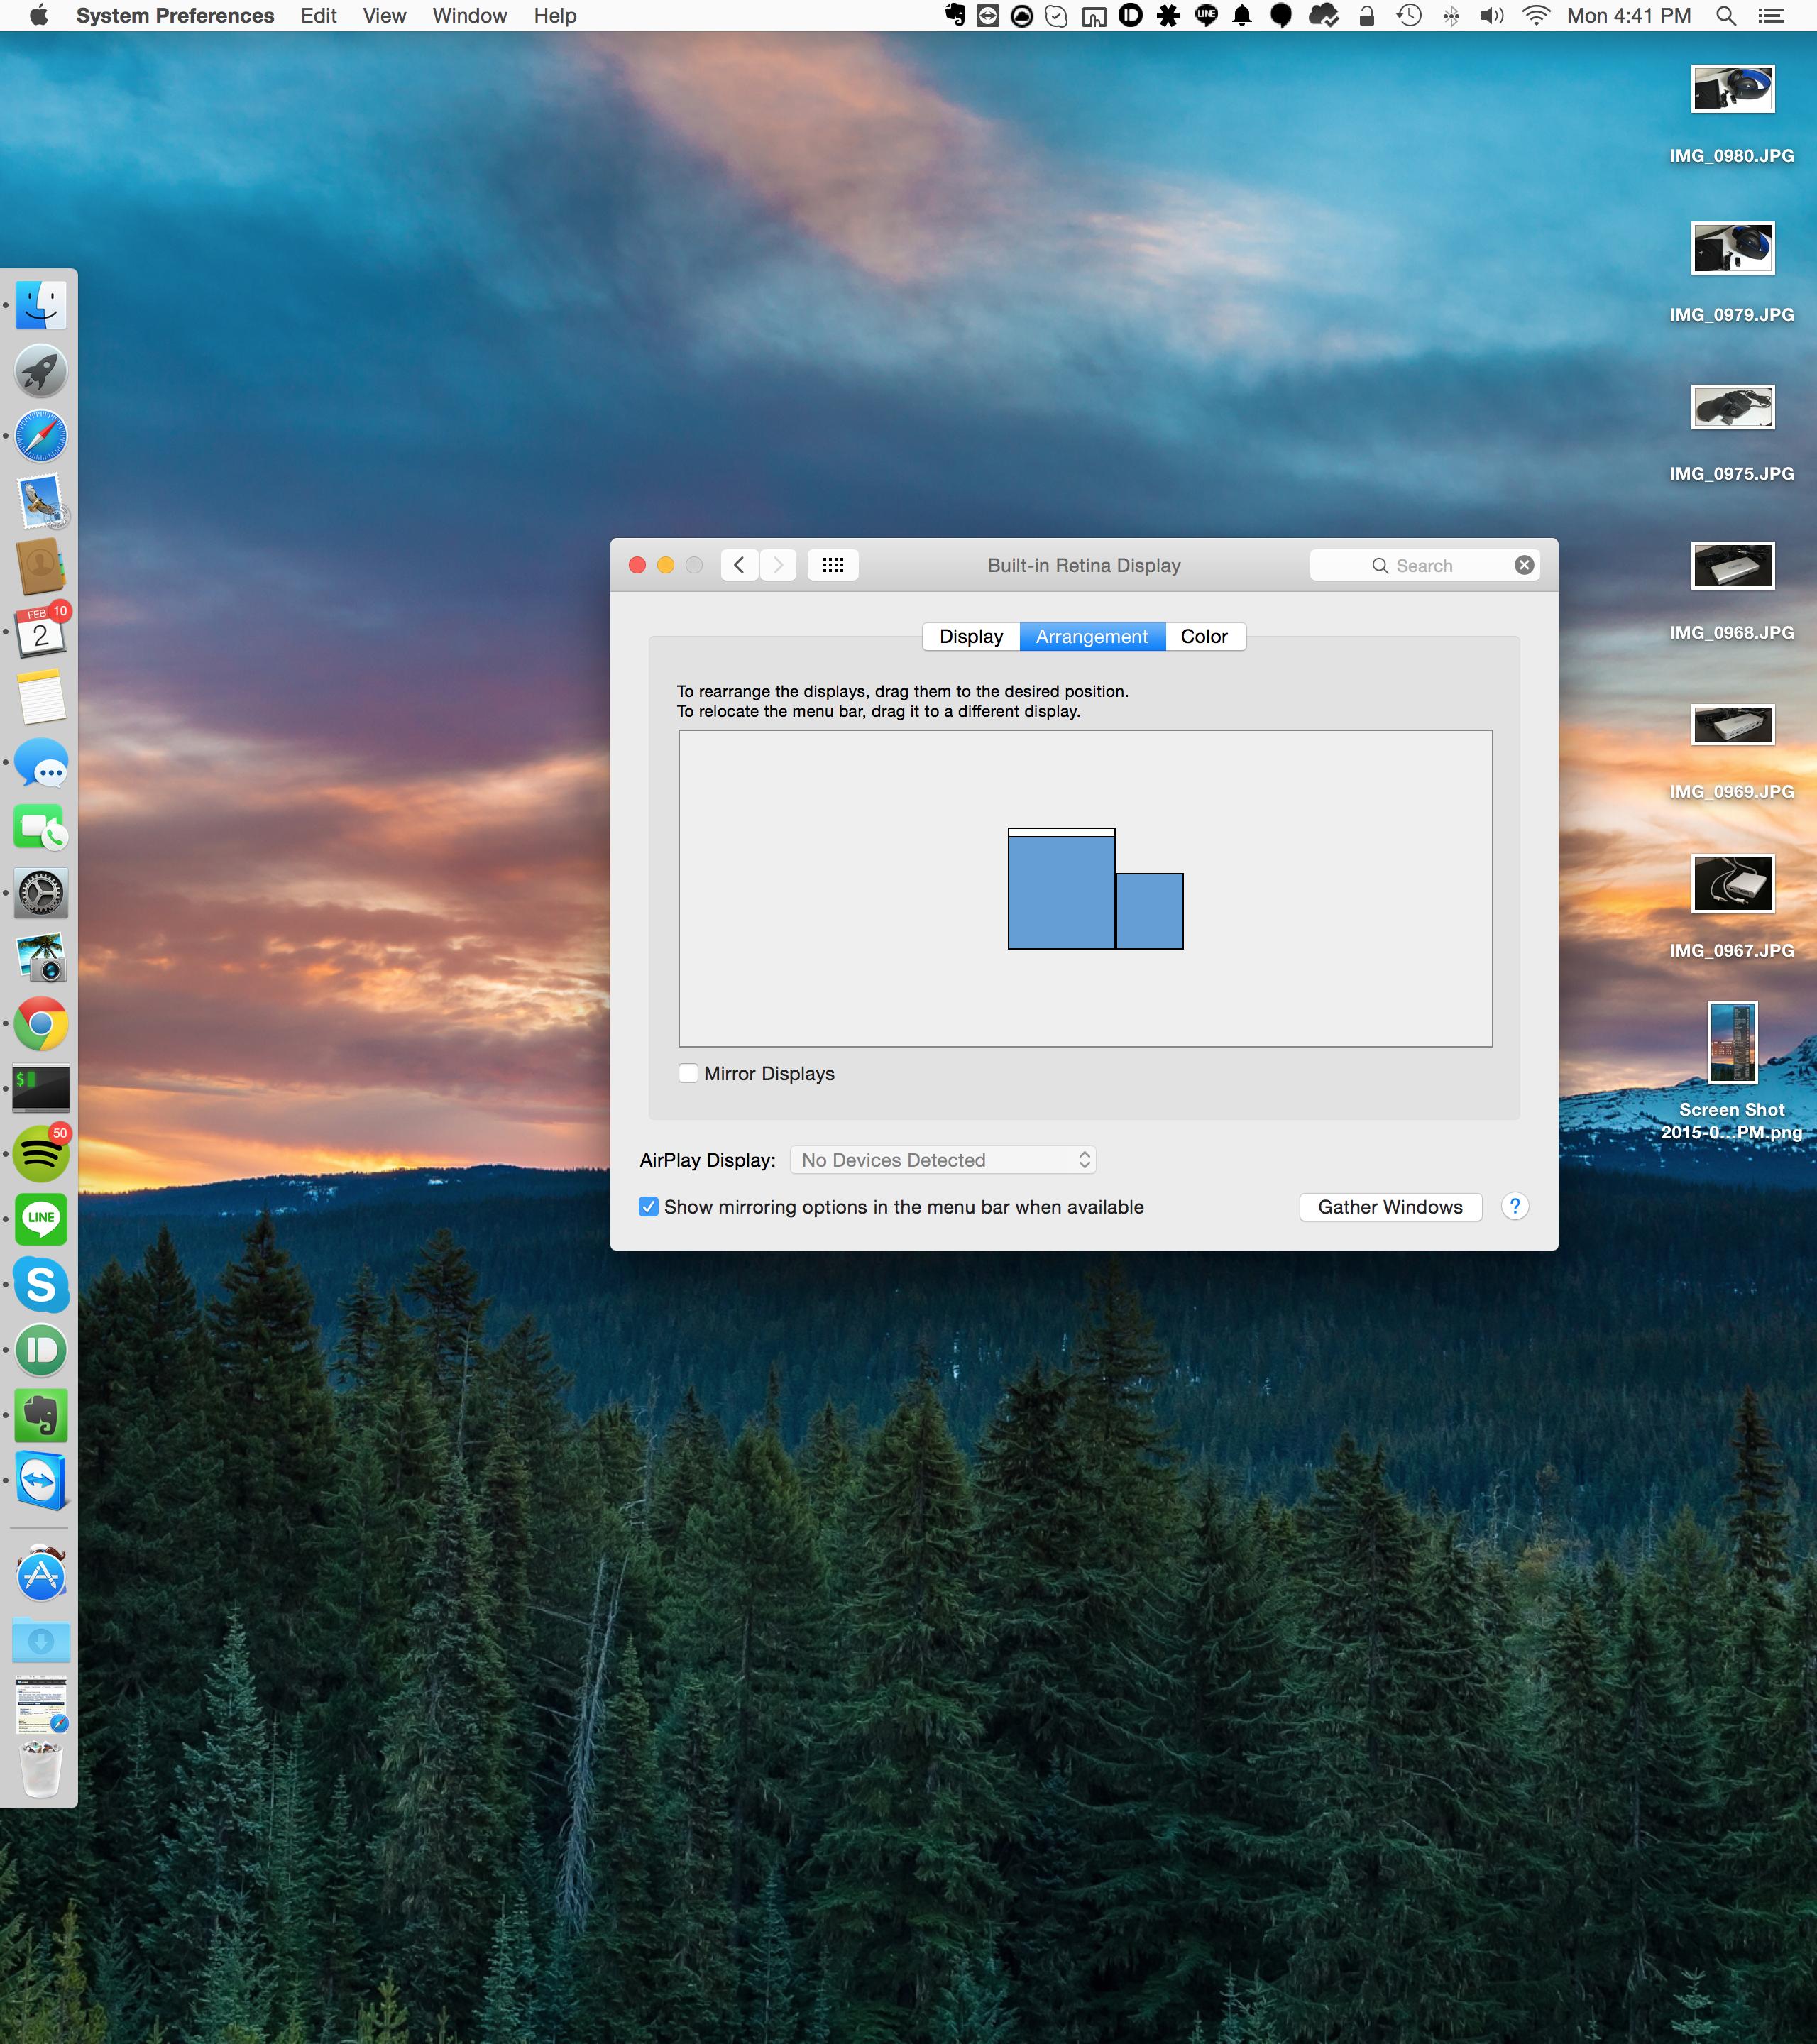Image resolution: width=1817 pixels, height=2044 pixels.
Task: Select IMG_0979.JPG on desktop
Action: 1732,273
